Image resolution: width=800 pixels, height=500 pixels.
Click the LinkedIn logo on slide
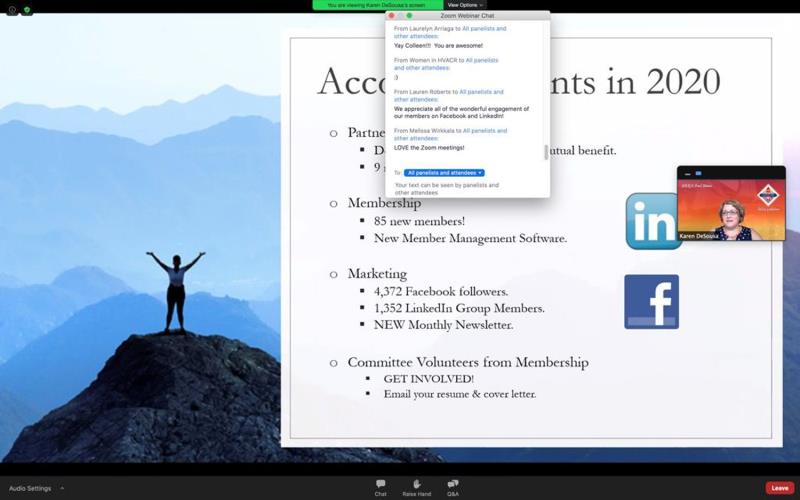point(653,221)
